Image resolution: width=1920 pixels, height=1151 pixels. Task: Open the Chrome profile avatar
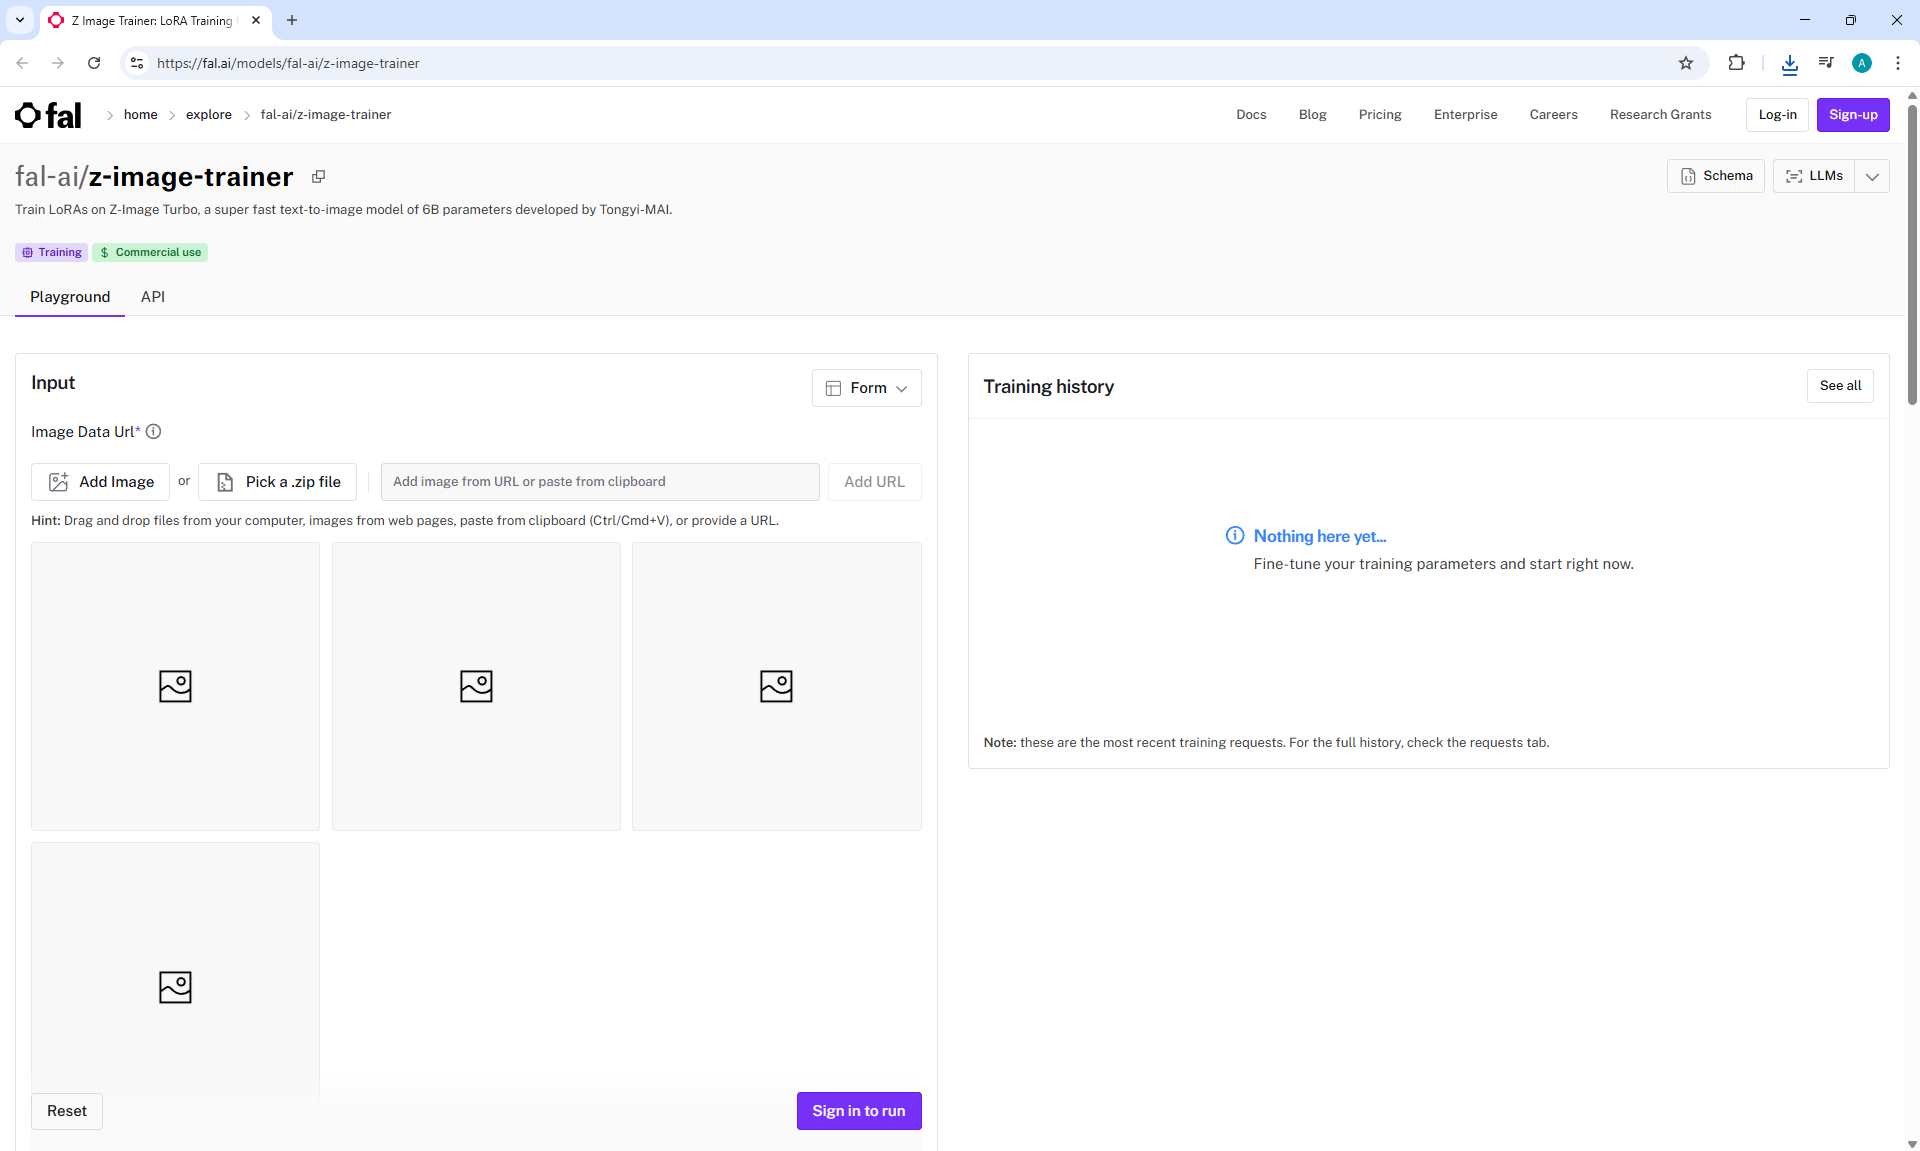pyautogui.click(x=1861, y=63)
